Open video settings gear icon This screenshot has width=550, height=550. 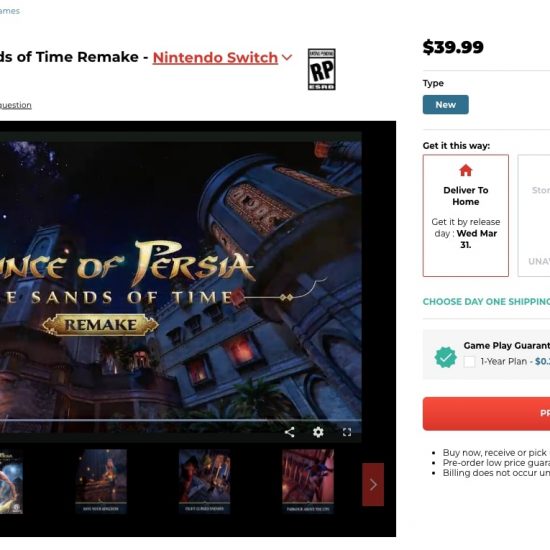(x=318, y=432)
